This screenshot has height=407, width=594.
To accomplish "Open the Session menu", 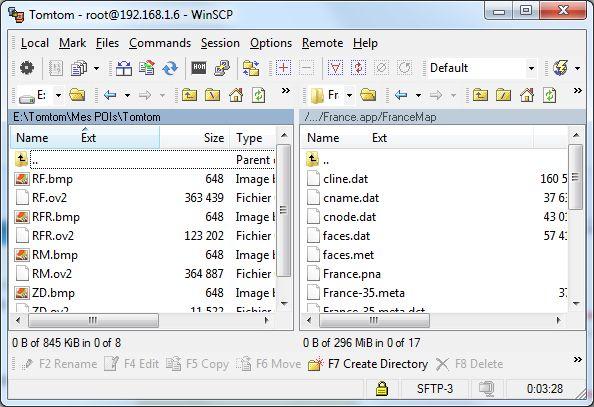I will (220, 43).
